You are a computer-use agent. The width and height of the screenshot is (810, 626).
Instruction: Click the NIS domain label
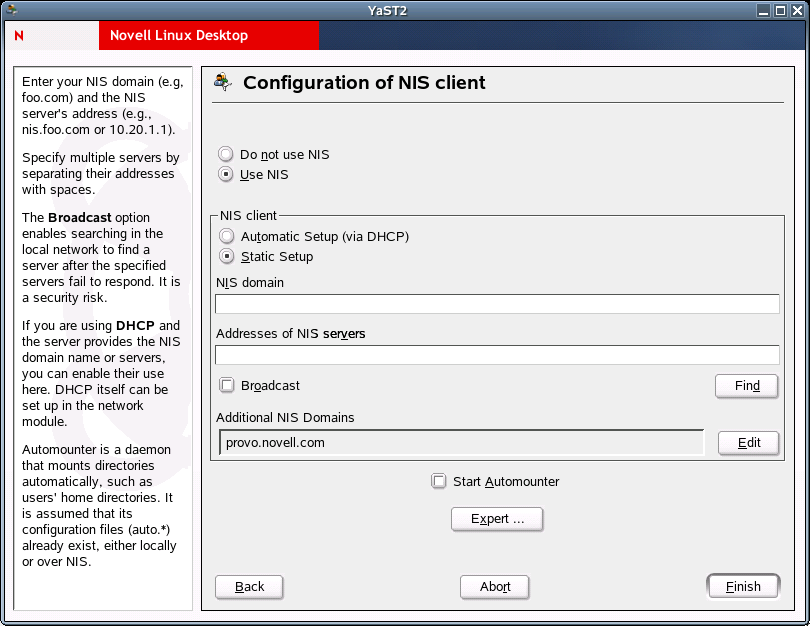tap(250, 283)
